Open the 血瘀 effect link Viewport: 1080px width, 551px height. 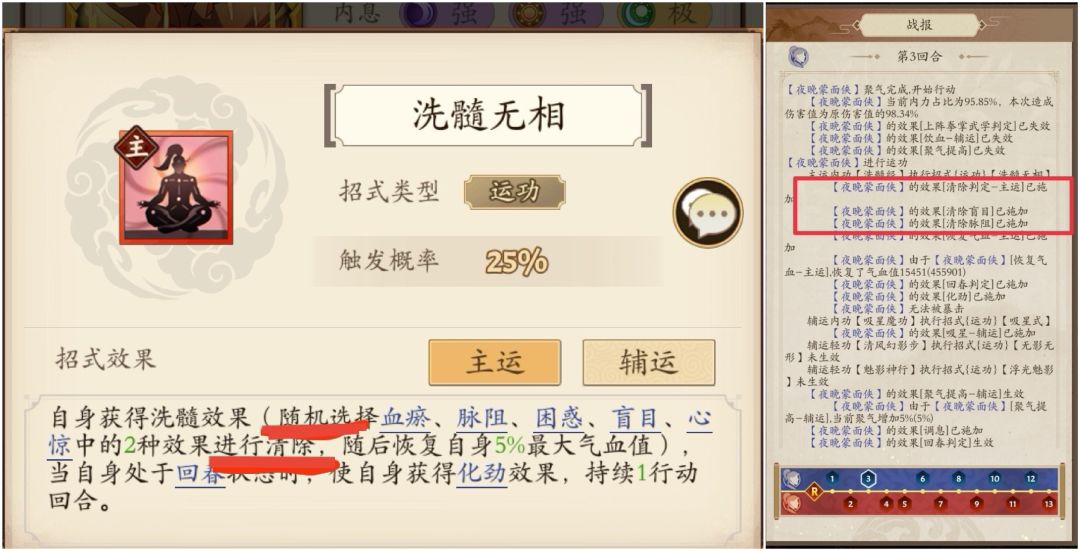click(405, 418)
